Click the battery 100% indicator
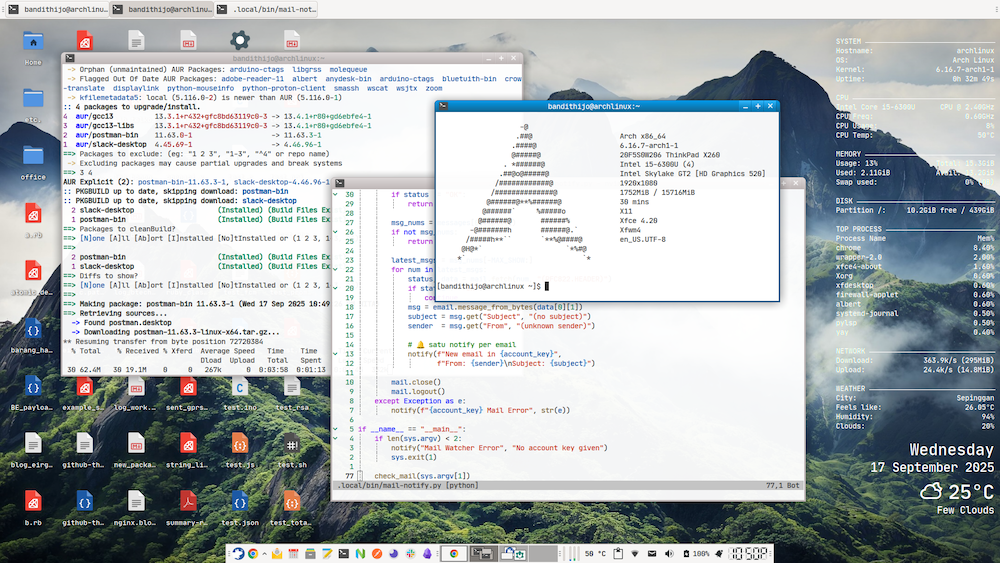This screenshot has height=563, width=1000. click(695, 553)
